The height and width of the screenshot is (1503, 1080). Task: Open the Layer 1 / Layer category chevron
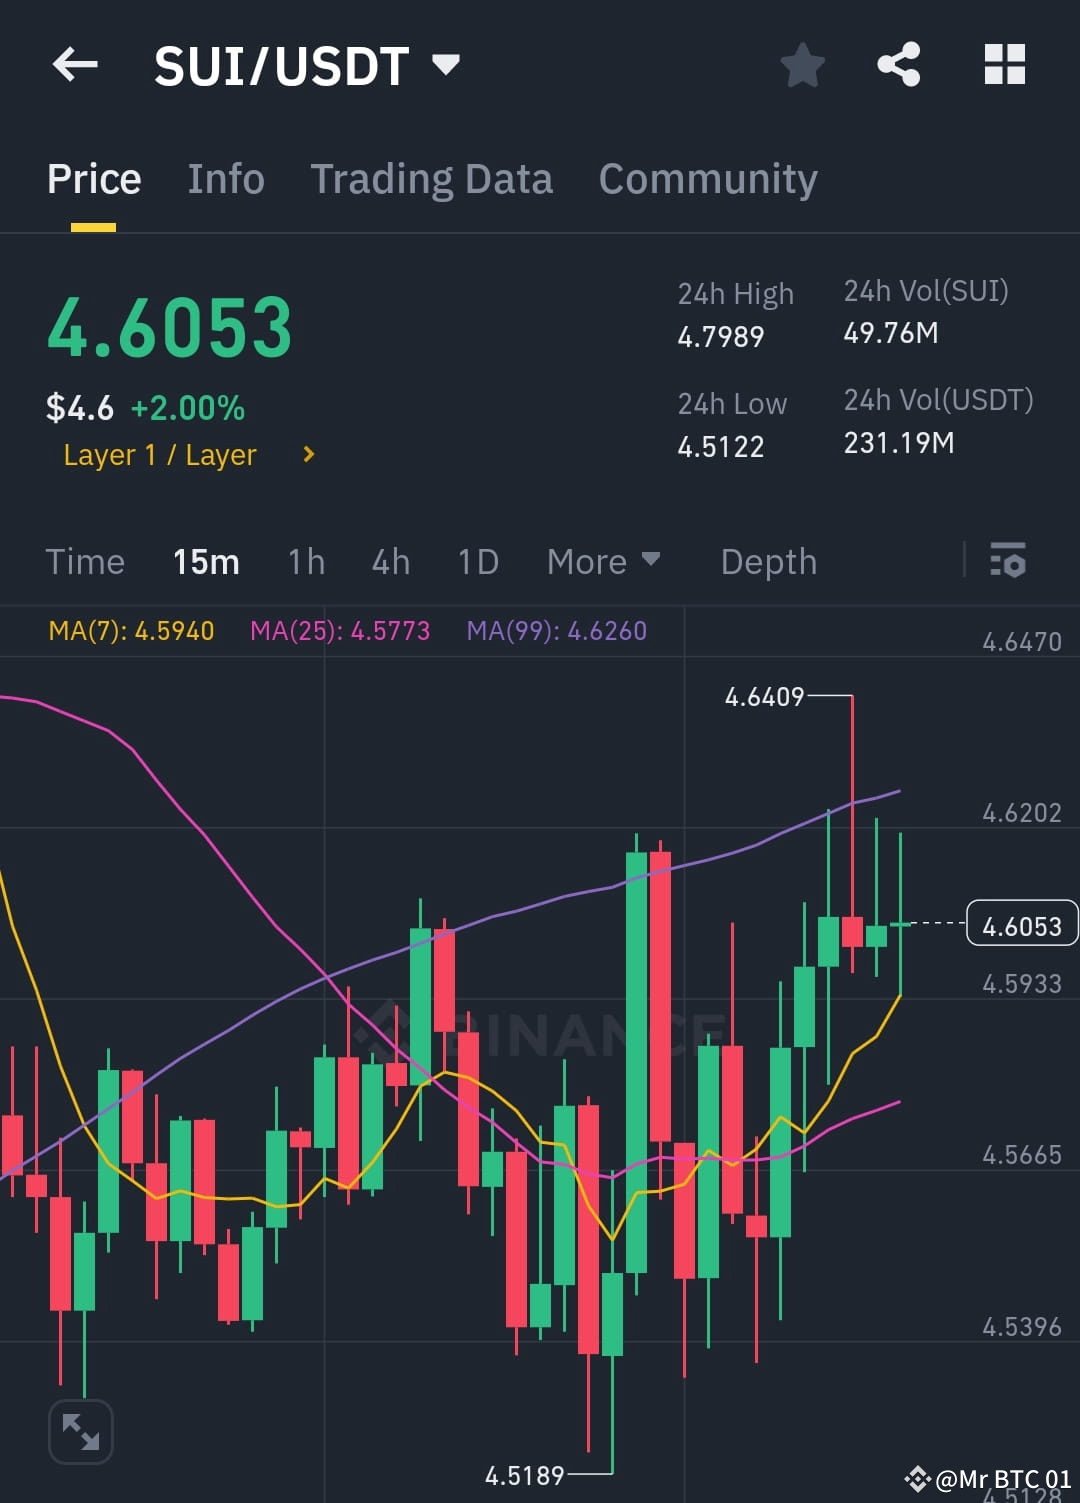click(307, 455)
